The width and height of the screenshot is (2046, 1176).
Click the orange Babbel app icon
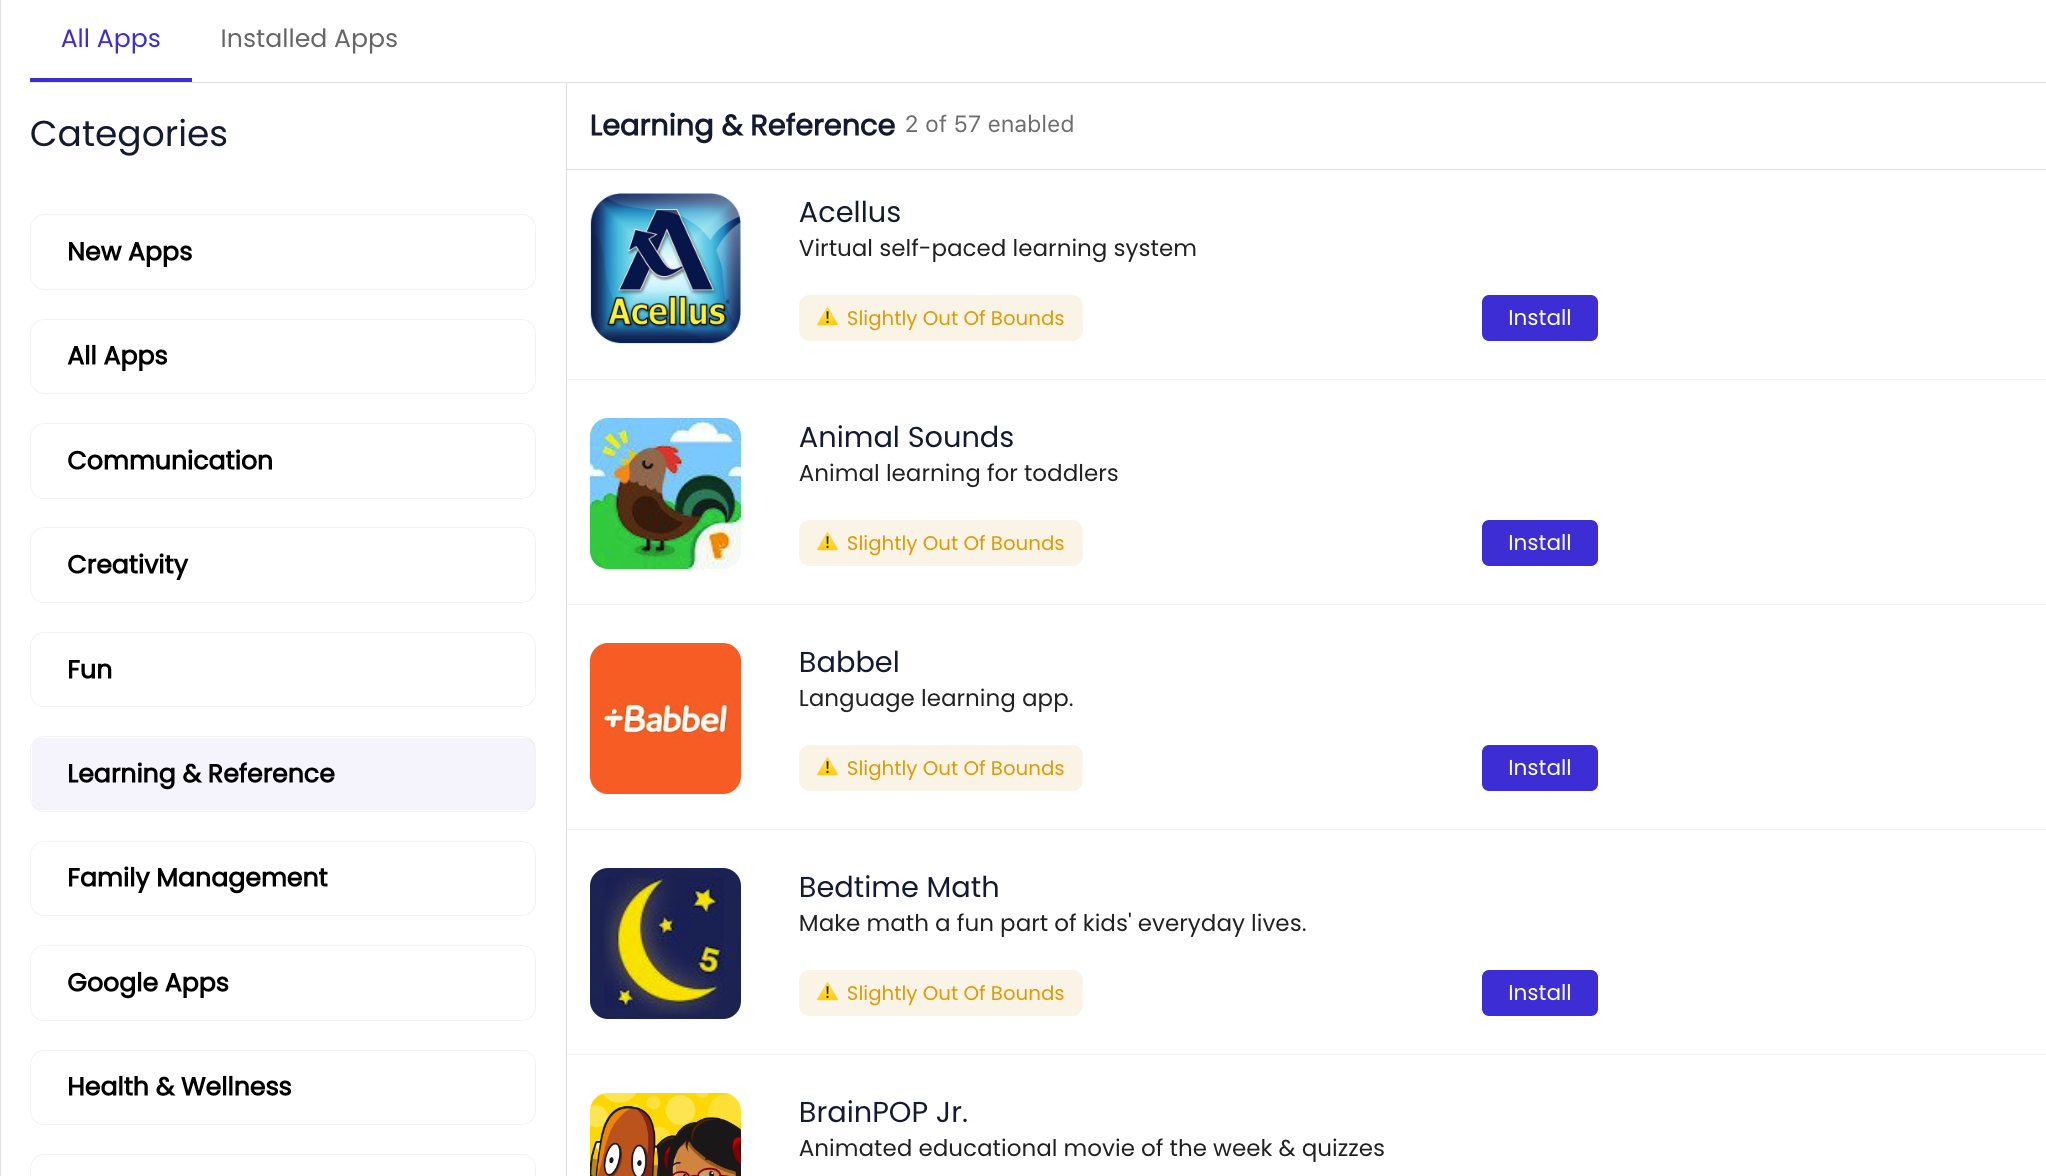[665, 718]
